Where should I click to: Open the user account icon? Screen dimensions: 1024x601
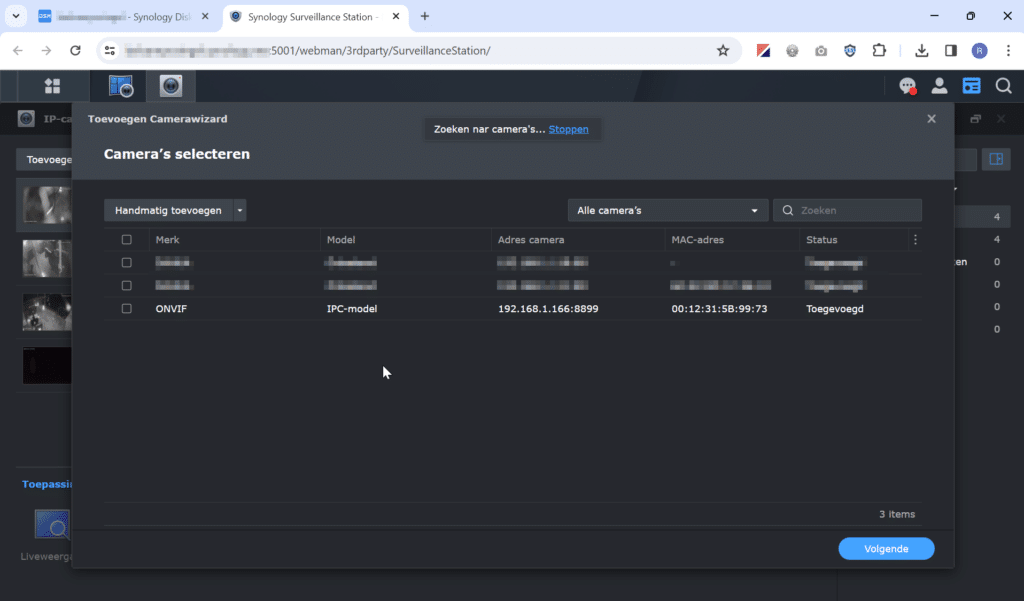(x=939, y=86)
